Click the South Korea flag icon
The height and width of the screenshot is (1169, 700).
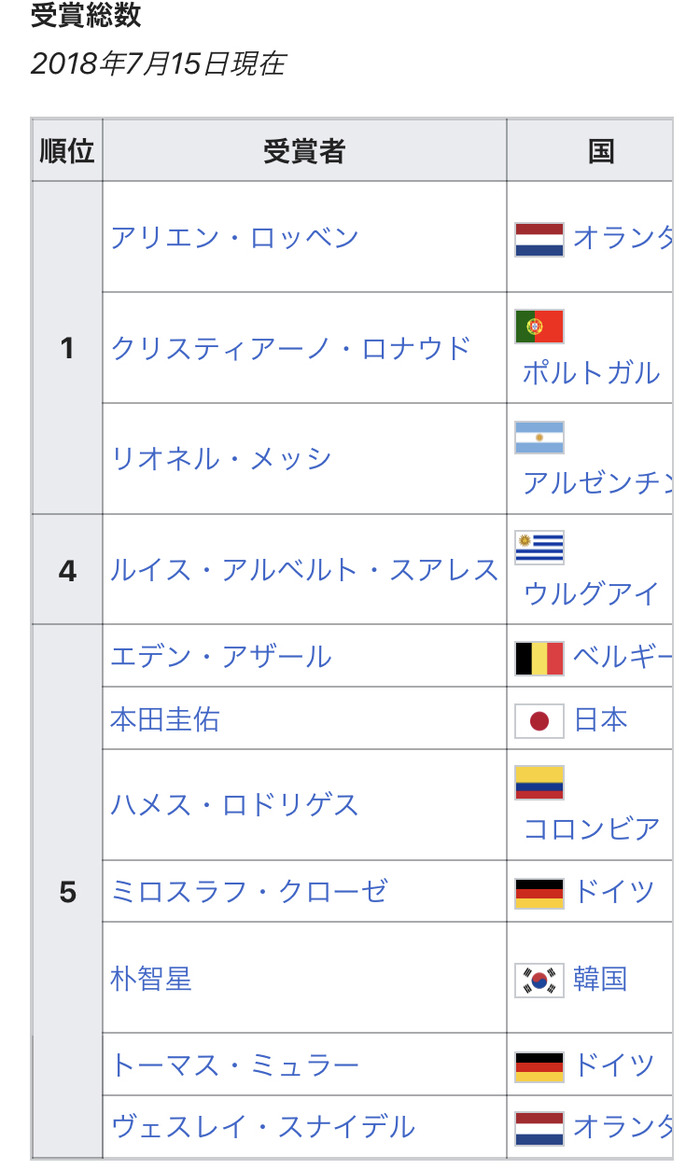[x=539, y=980]
